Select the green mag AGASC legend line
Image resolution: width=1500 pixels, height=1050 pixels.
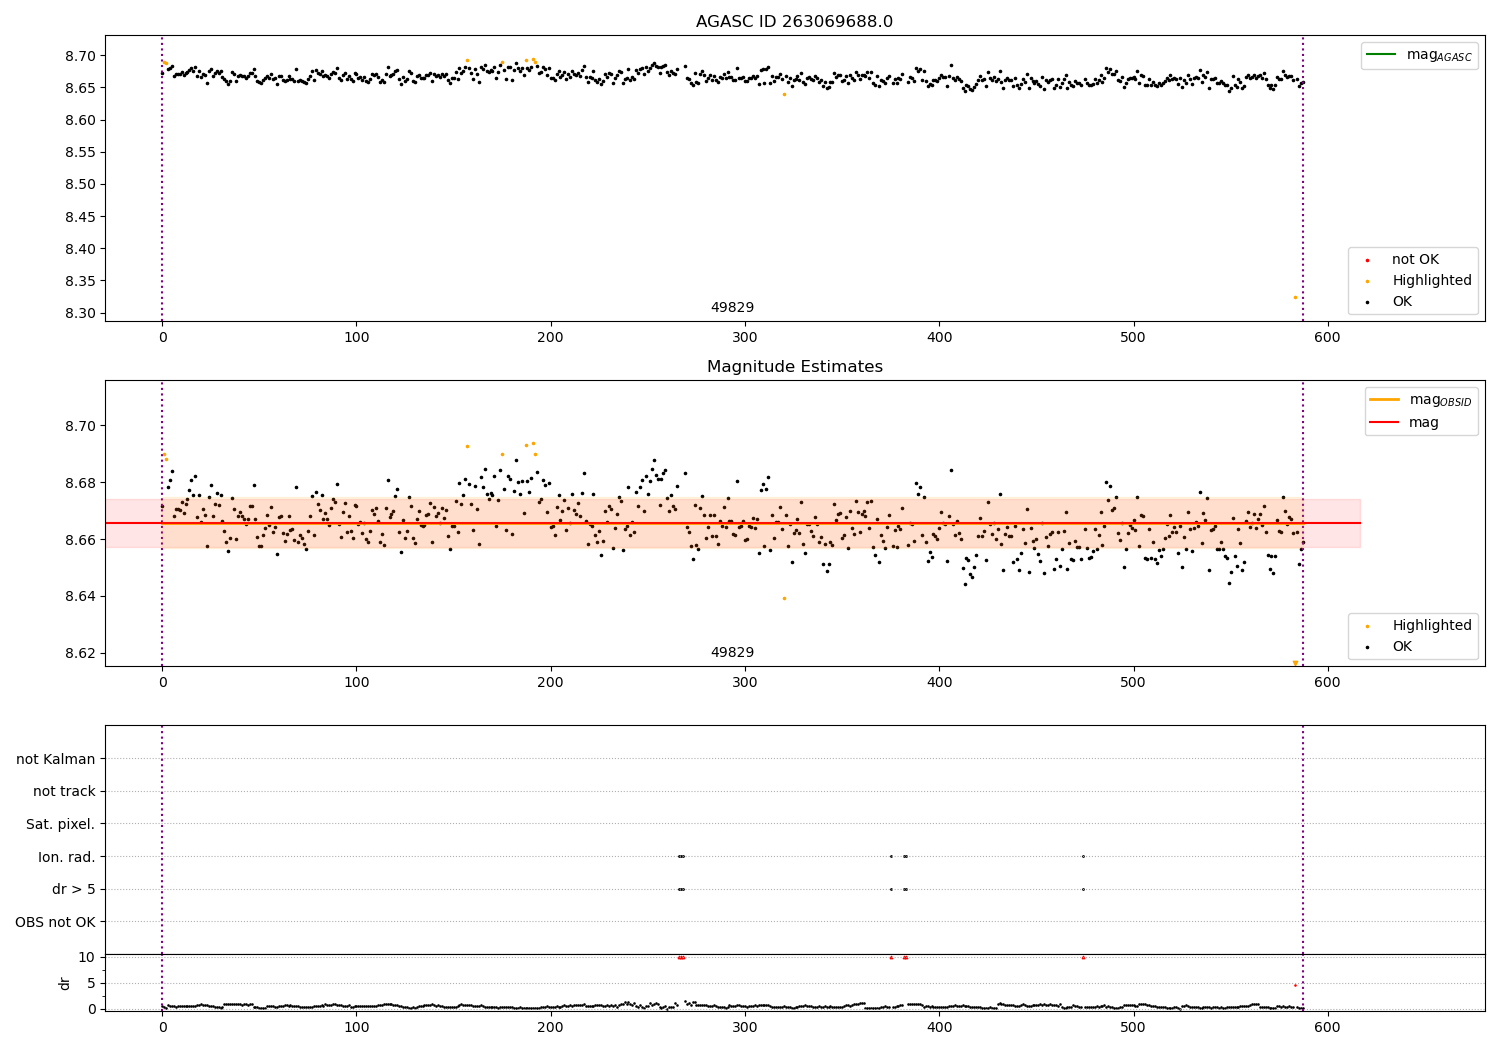click(1382, 55)
